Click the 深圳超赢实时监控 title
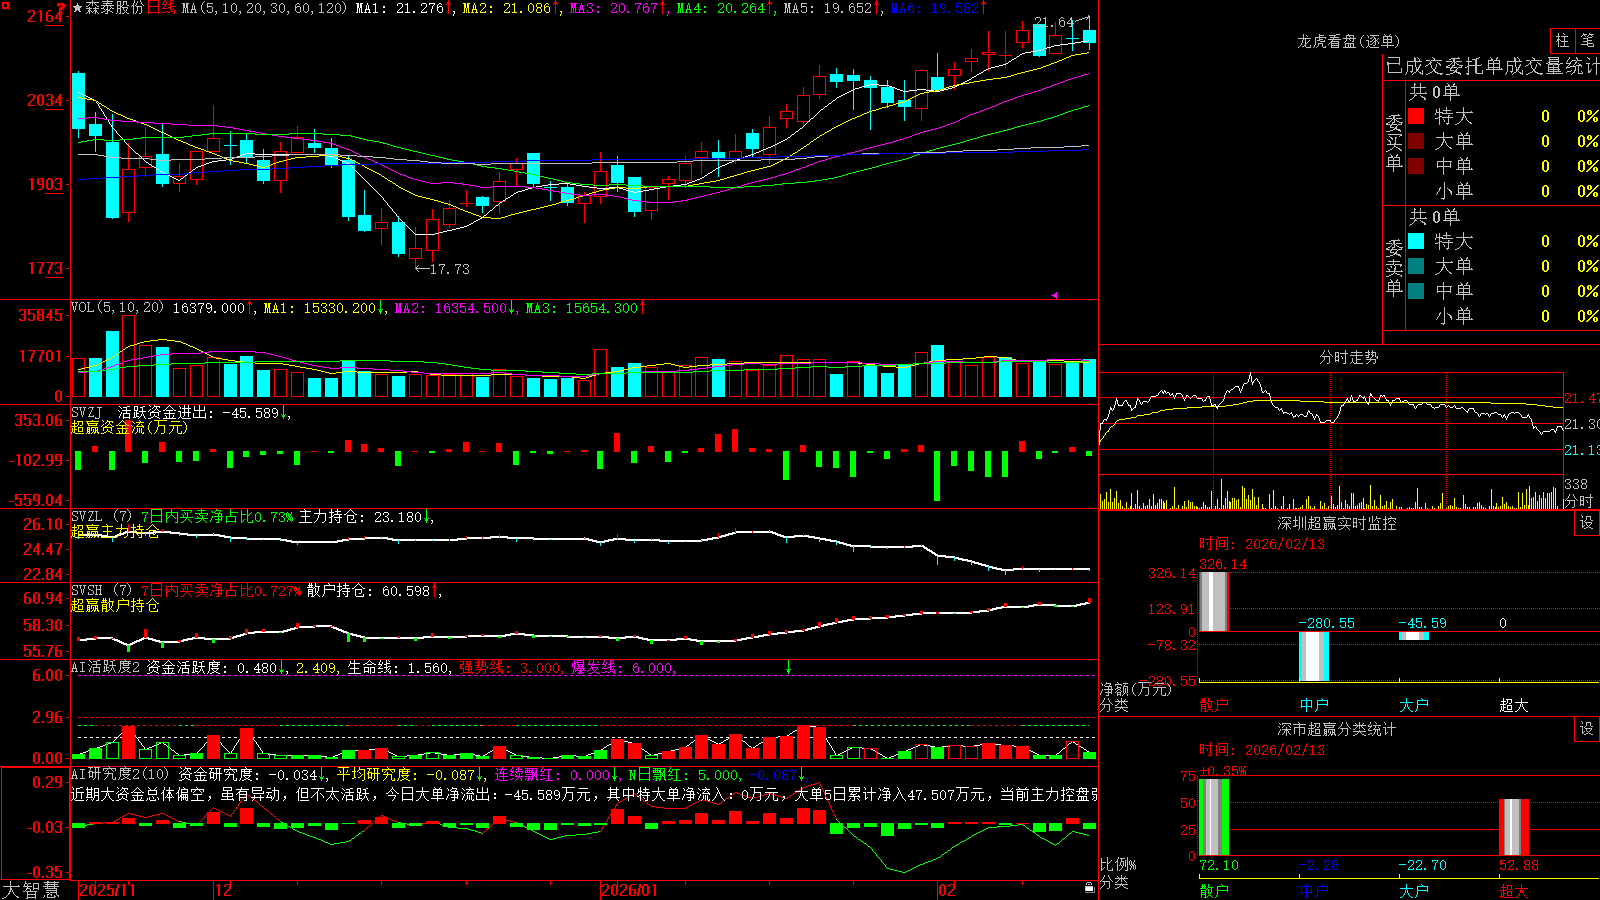1600x900 pixels. [1336, 523]
